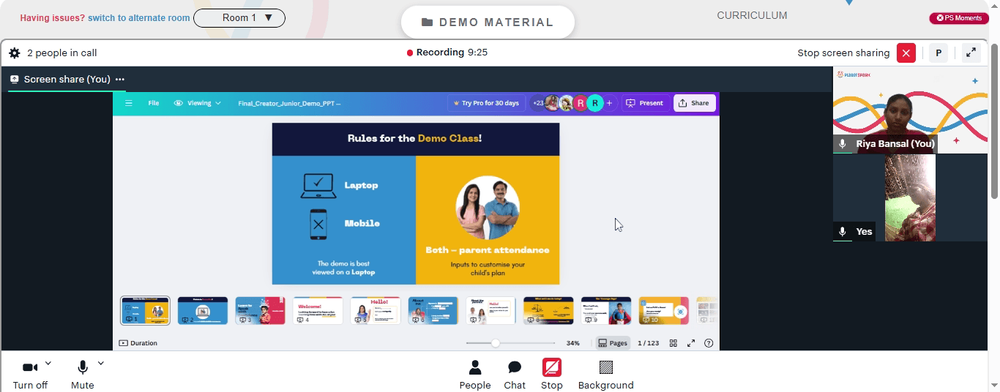Open the People panel
Screen dimensions: 1000x392
[475, 375]
